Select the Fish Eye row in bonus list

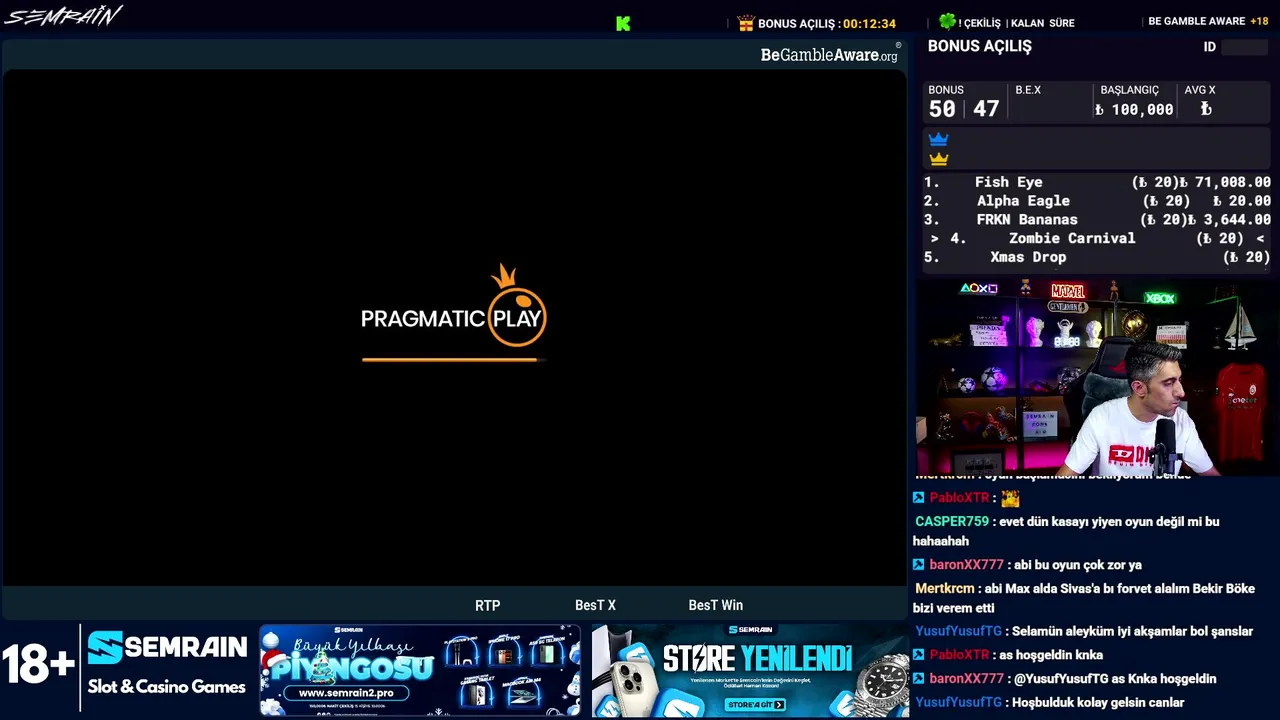pyautogui.click(x=1097, y=182)
